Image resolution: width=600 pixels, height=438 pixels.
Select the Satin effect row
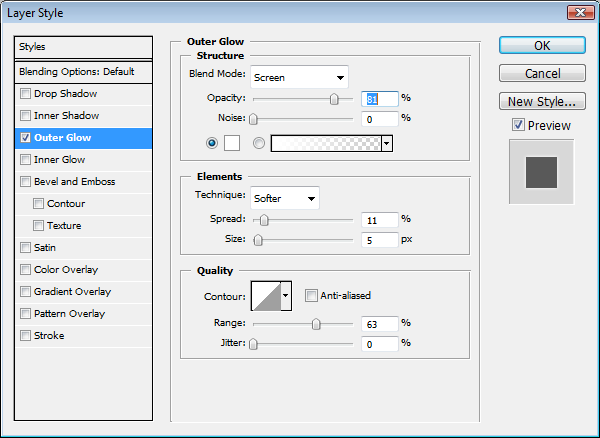click(x=83, y=247)
